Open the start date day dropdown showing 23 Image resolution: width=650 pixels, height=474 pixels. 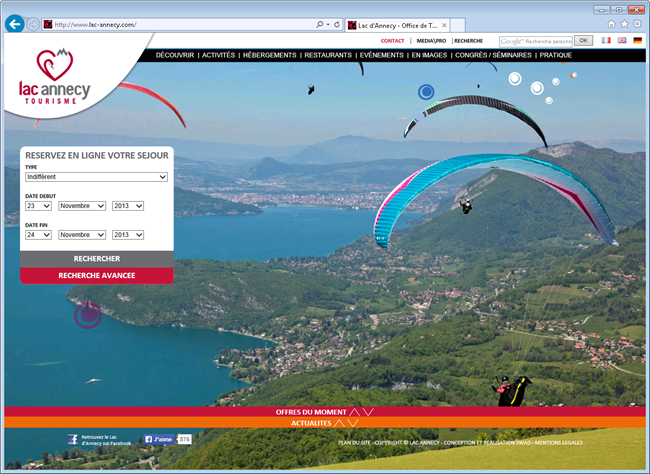38,206
